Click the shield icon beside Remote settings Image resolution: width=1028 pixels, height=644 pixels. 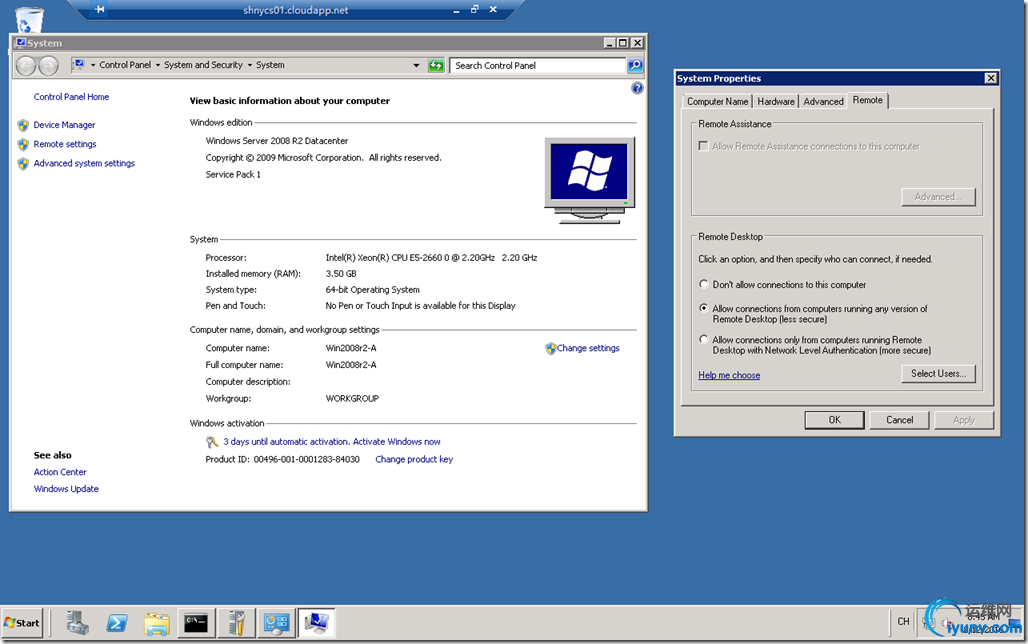[x=23, y=144]
